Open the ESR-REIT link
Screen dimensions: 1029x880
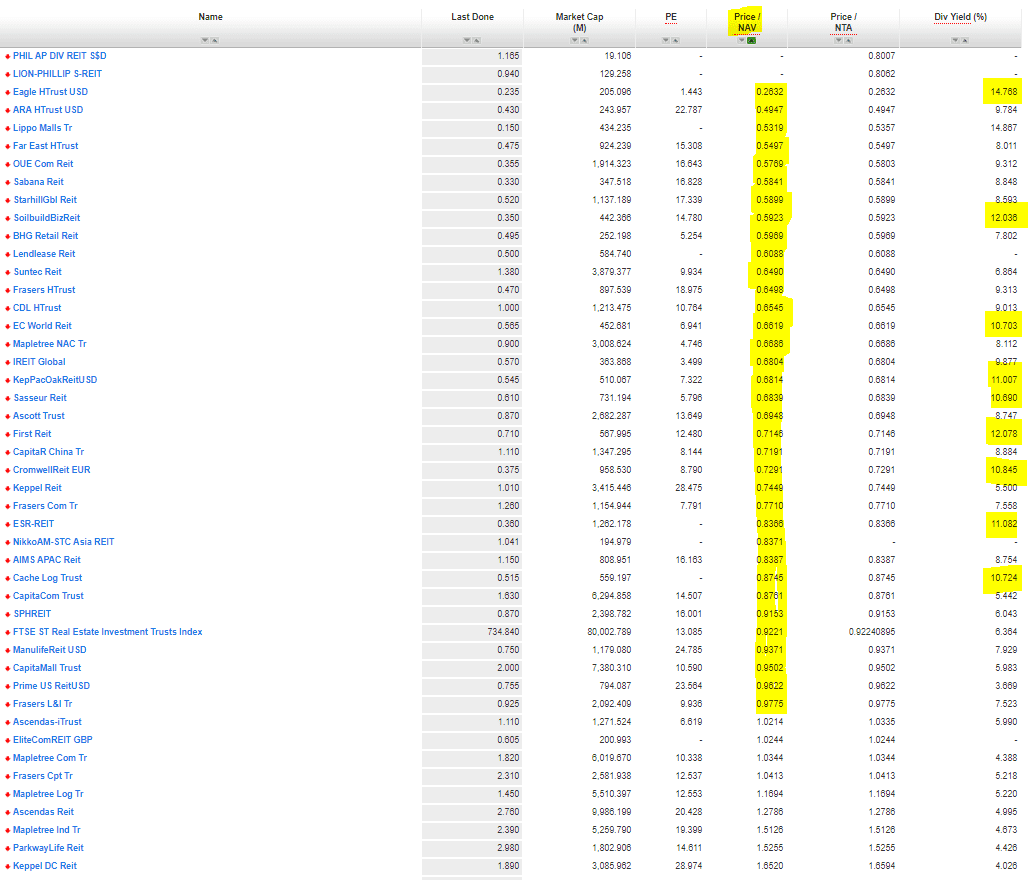click(33, 524)
